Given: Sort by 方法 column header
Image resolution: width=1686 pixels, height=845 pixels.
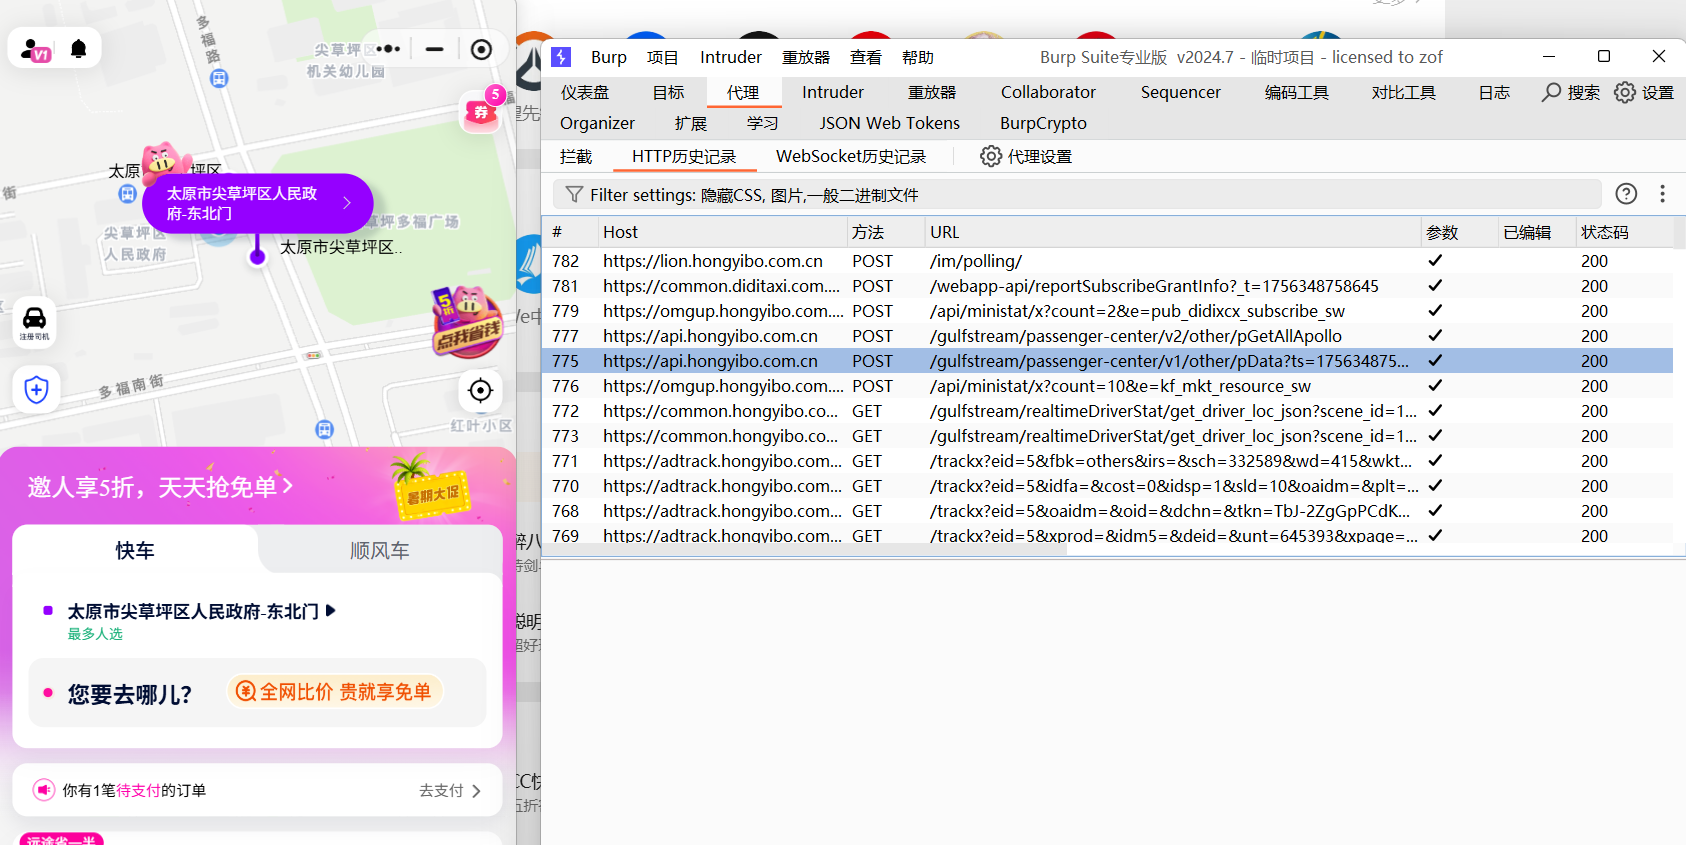Looking at the screenshot, I should coord(885,232).
